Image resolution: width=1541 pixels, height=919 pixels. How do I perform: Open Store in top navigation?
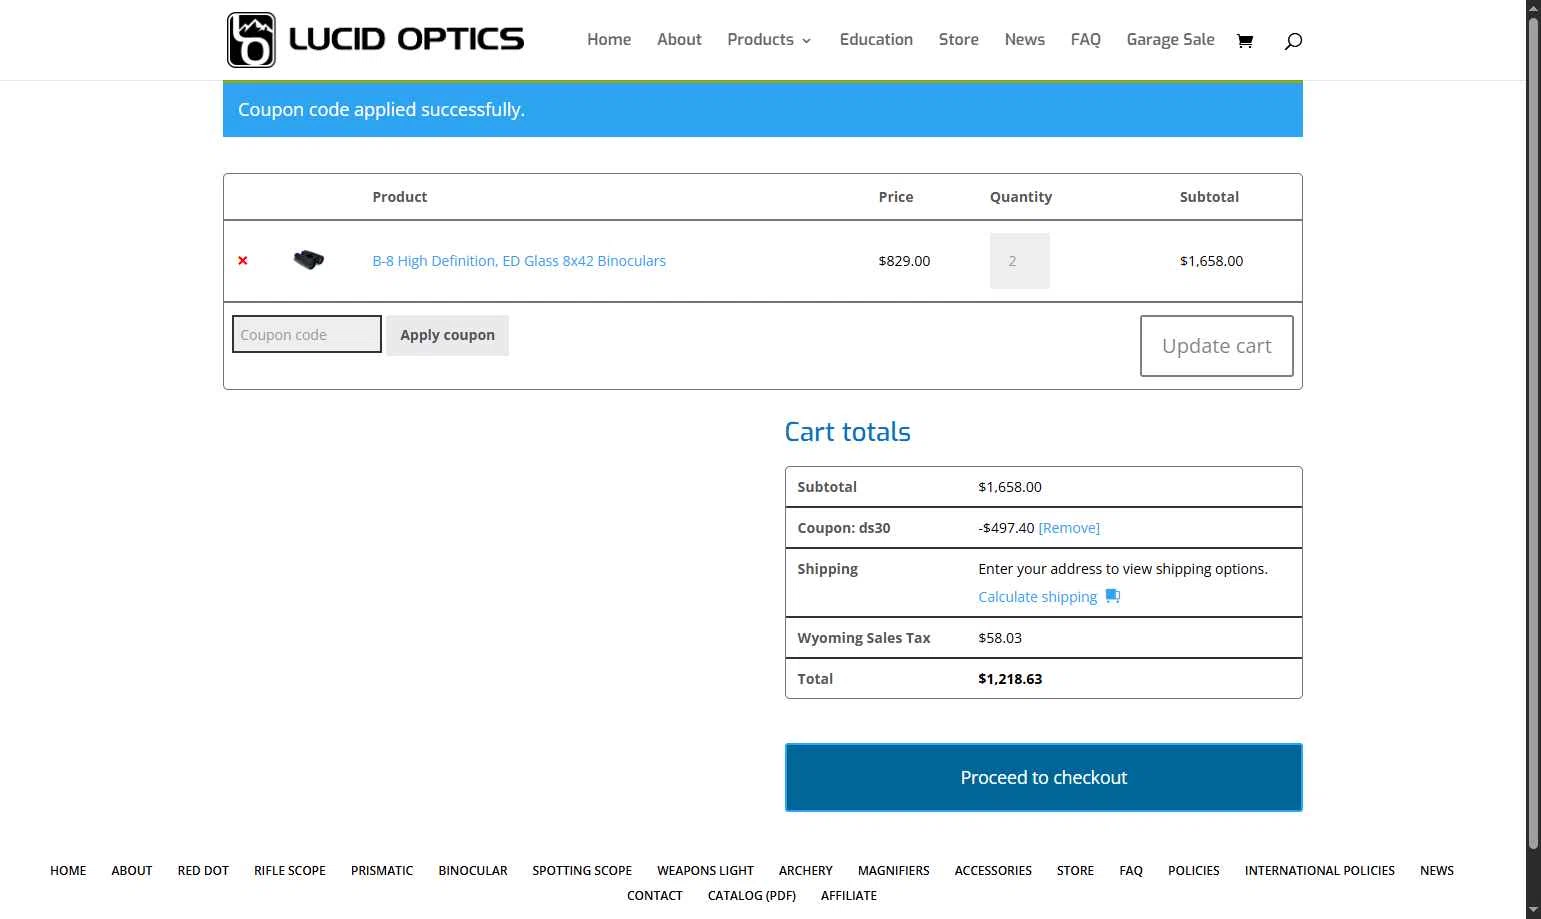click(958, 40)
